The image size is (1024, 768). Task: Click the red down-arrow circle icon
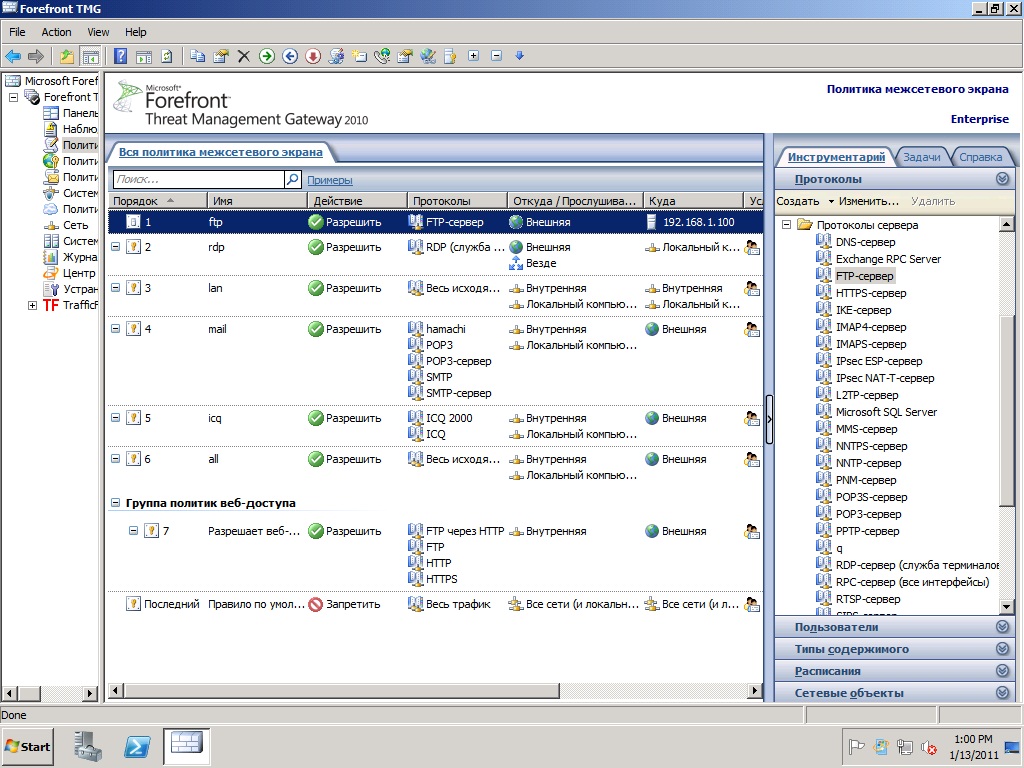[313, 57]
